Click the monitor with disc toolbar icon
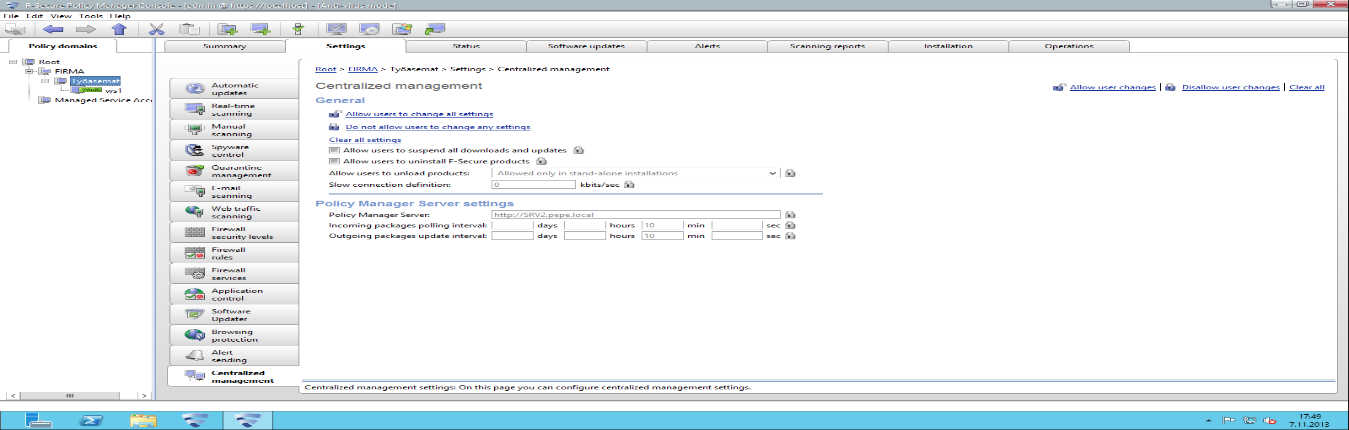The image size is (1349, 430). click(370, 29)
